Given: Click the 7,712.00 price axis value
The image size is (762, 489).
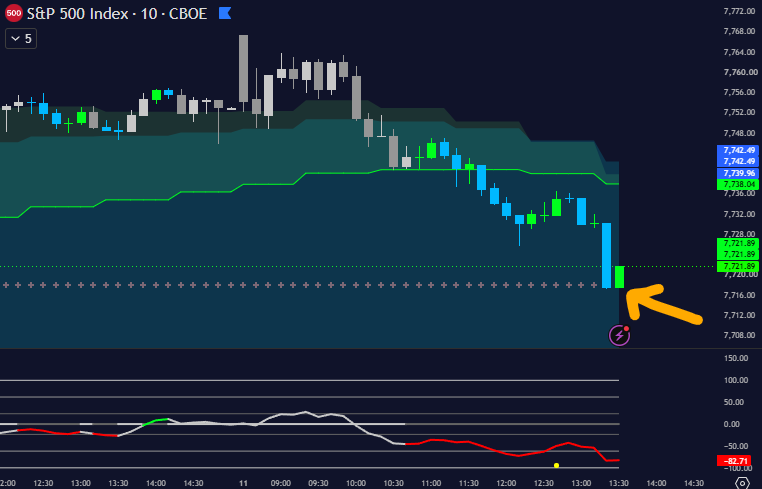Looking at the screenshot, I should 739,315.
